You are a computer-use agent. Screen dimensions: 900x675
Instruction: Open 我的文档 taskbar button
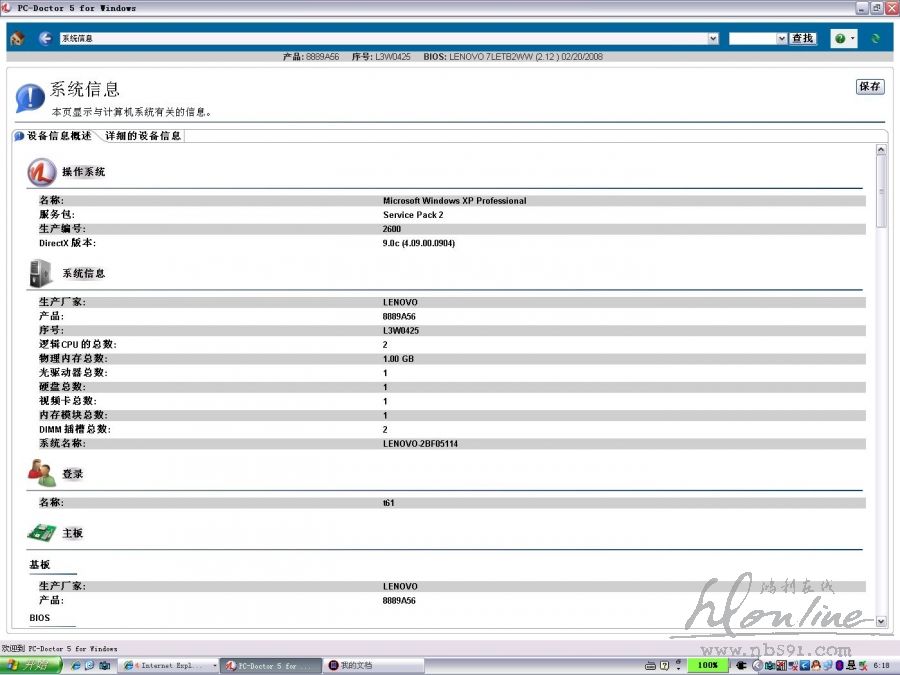coord(374,666)
